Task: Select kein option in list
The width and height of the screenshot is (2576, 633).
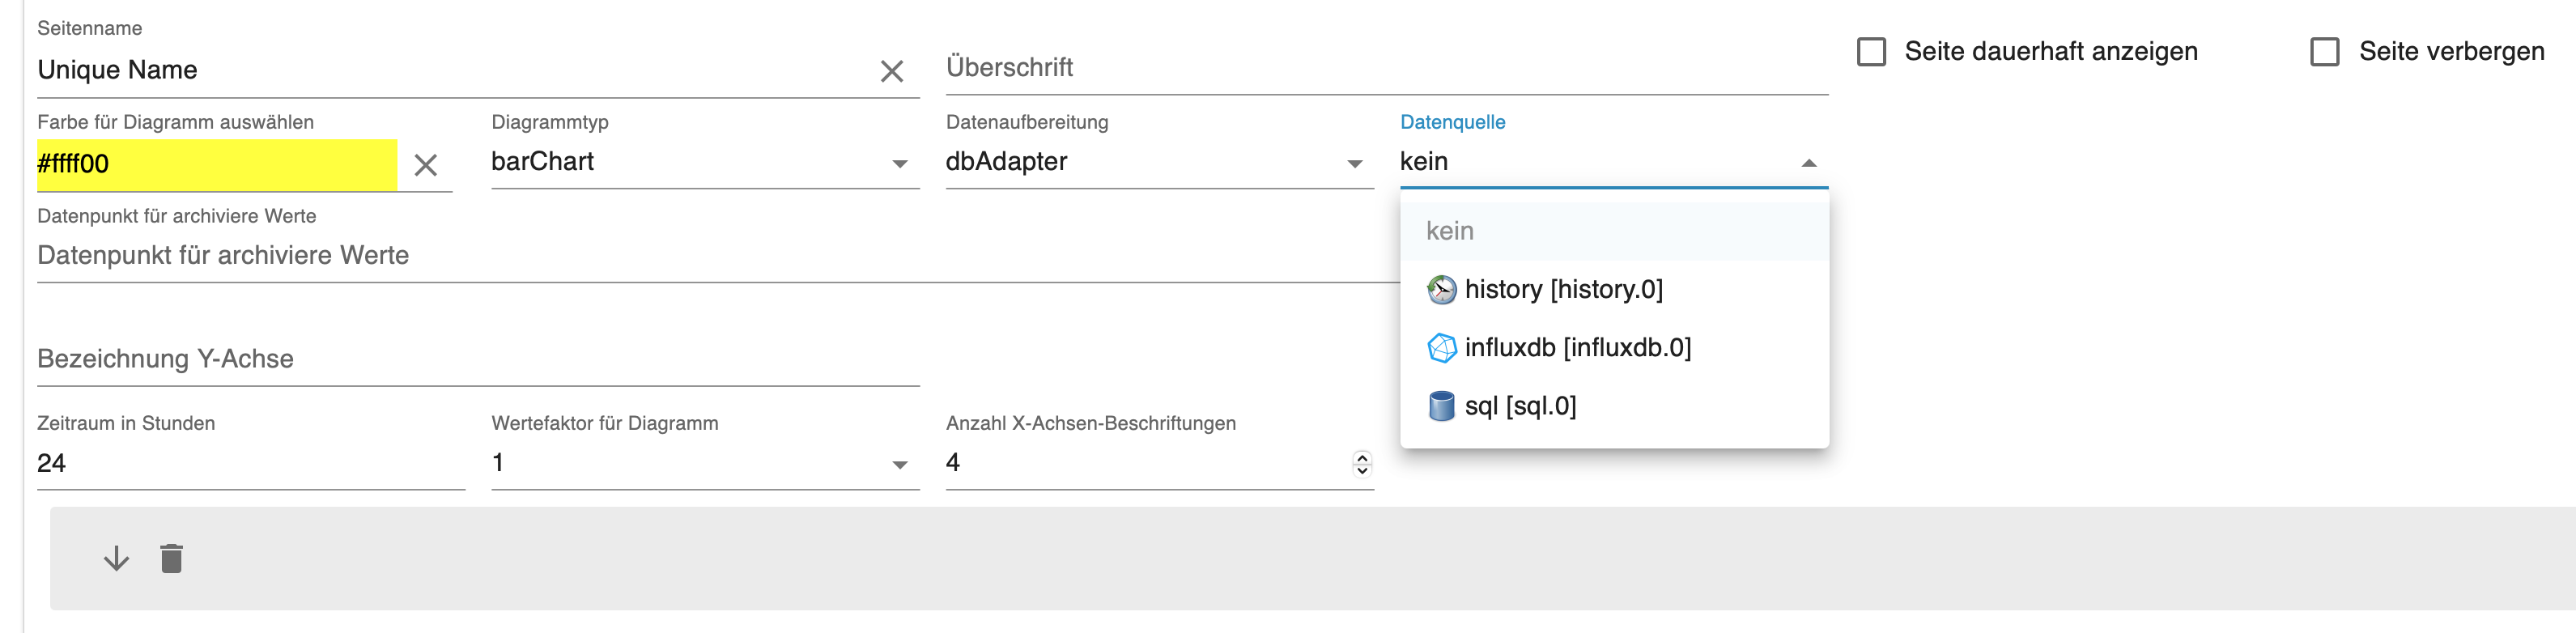Action: (x=1614, y=231)
